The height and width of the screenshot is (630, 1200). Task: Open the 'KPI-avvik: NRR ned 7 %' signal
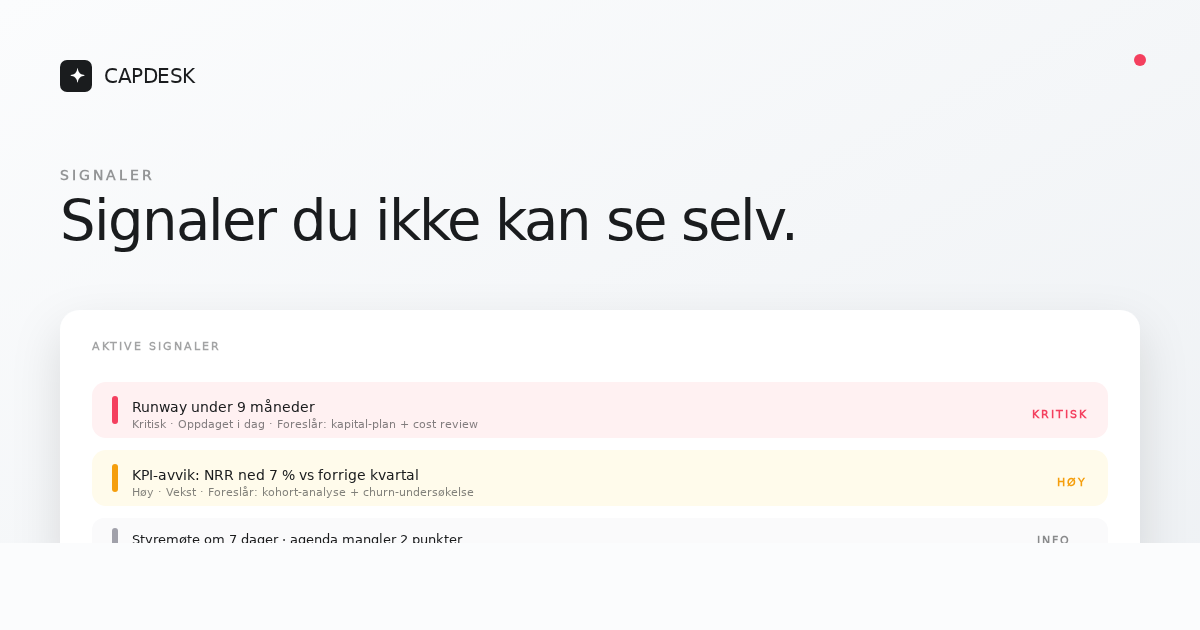[275, 475]
